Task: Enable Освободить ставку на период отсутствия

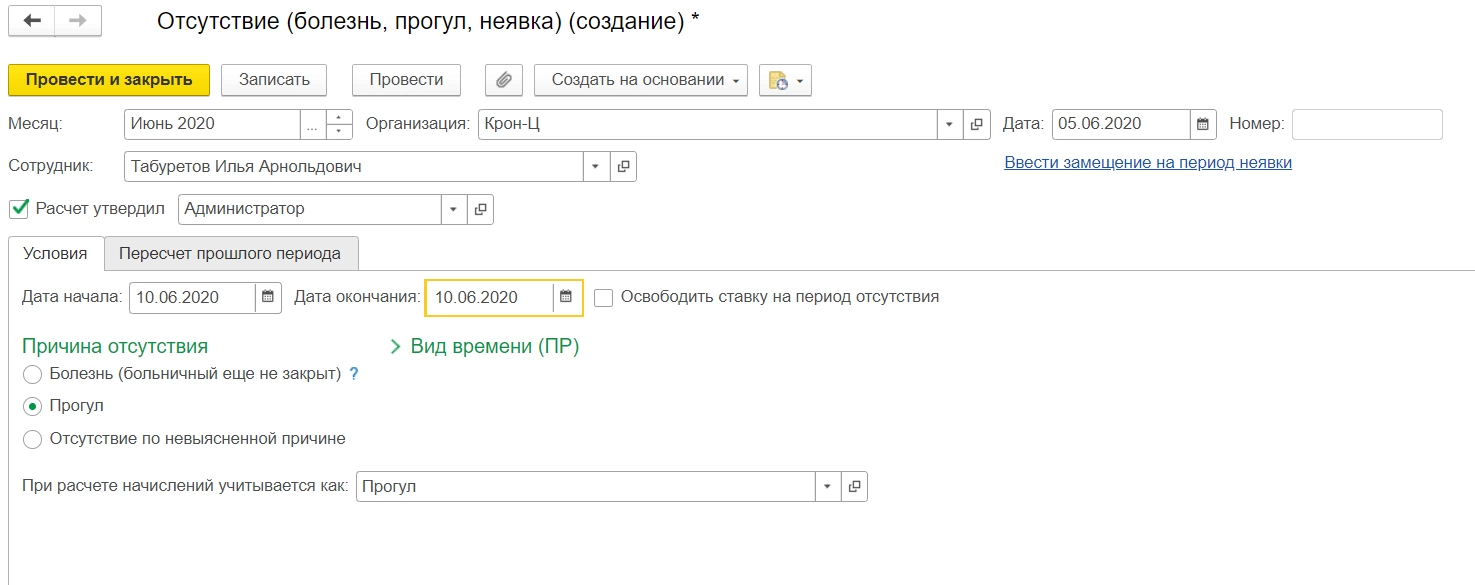Action: (603, 297)
